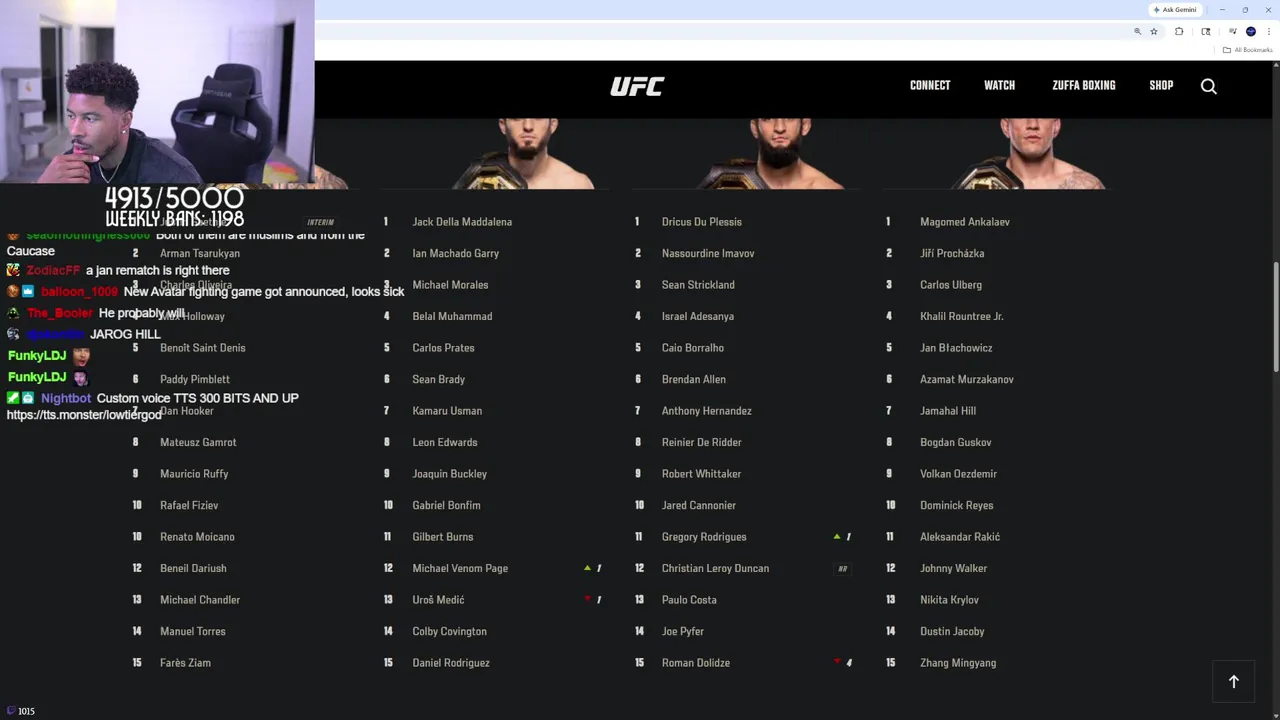This screenshot has width=1280, height=720.
Task: Open the media controls icon
Action: (1233, 32)
